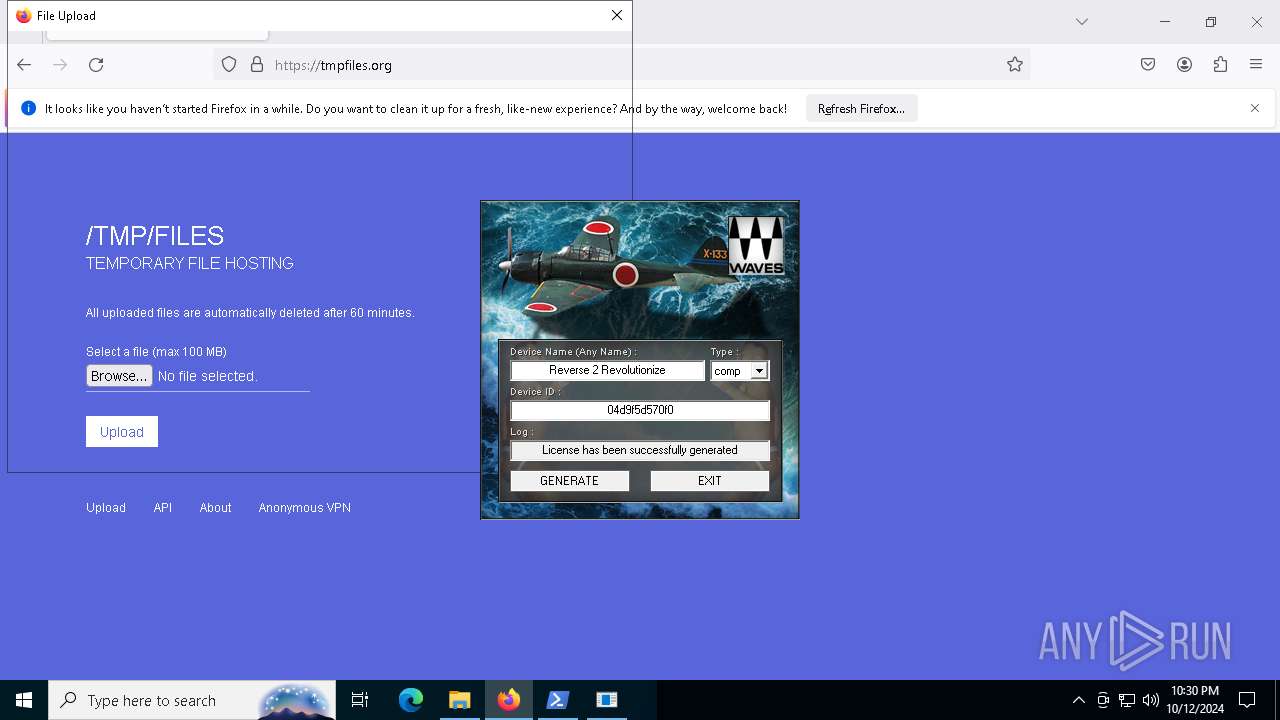Open the Upload footer link

point(106,508)
